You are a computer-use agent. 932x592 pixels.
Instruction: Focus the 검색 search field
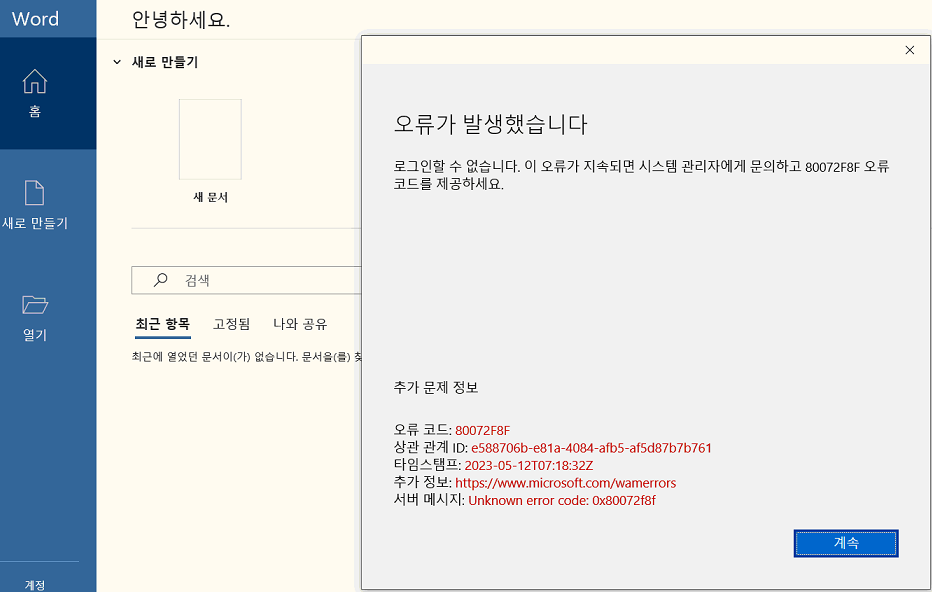[x=246, y=280]
